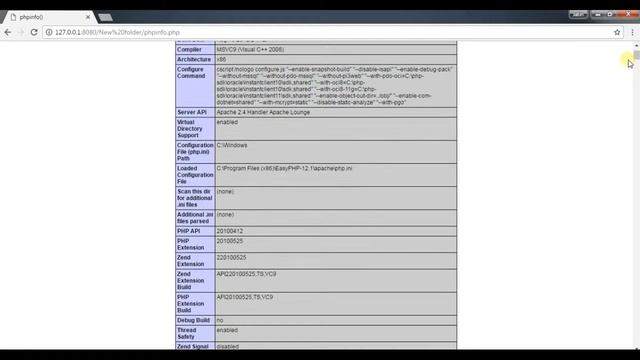Click the '20100412' PHP API value

pos(229,231)
